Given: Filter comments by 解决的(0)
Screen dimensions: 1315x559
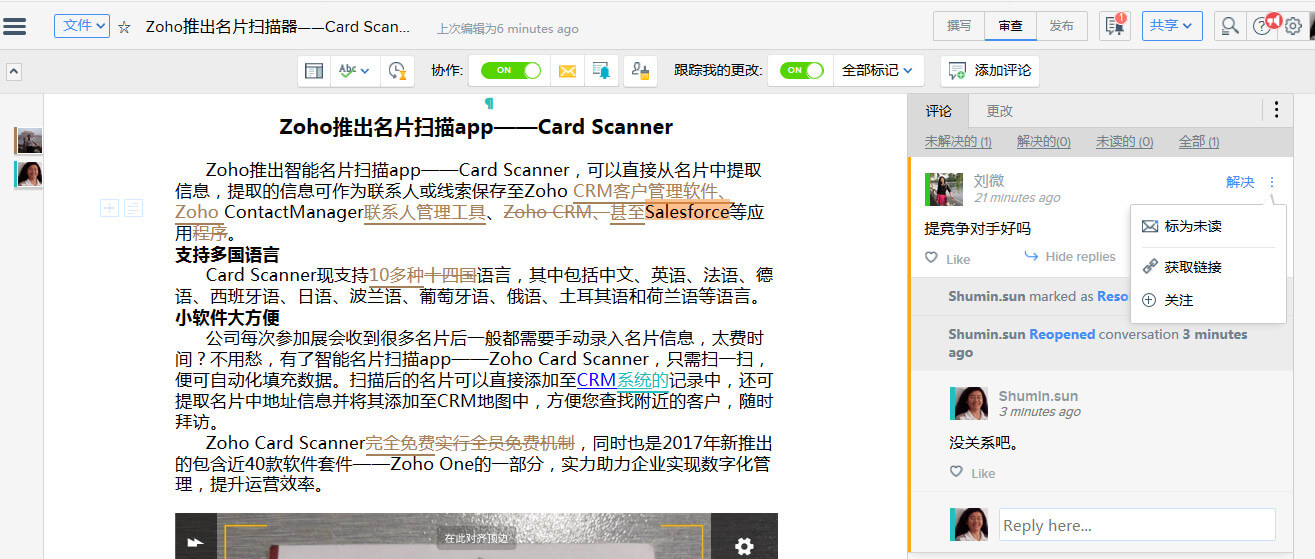Looking at the screenshot, I should click(1044, 142).
